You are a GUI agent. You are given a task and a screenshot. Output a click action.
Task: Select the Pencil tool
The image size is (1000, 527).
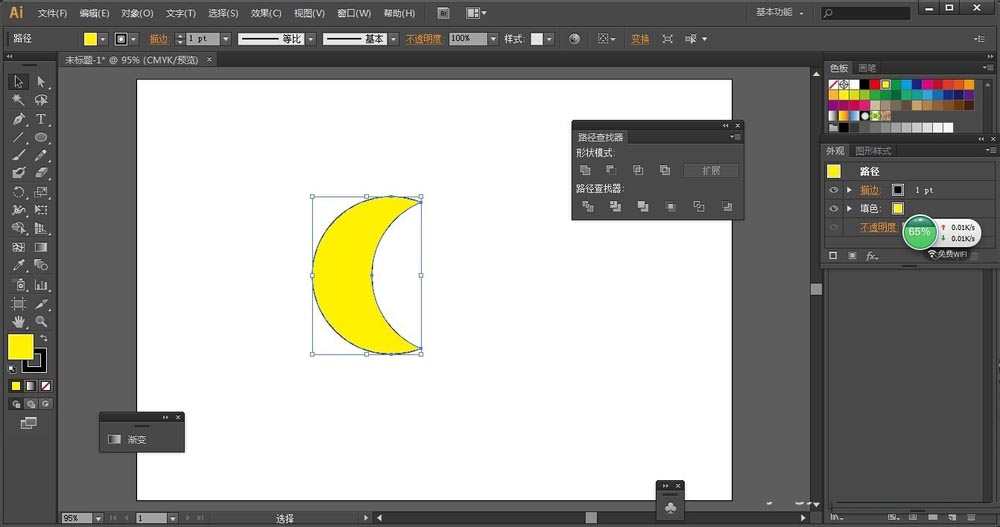[x=41, y=155]
